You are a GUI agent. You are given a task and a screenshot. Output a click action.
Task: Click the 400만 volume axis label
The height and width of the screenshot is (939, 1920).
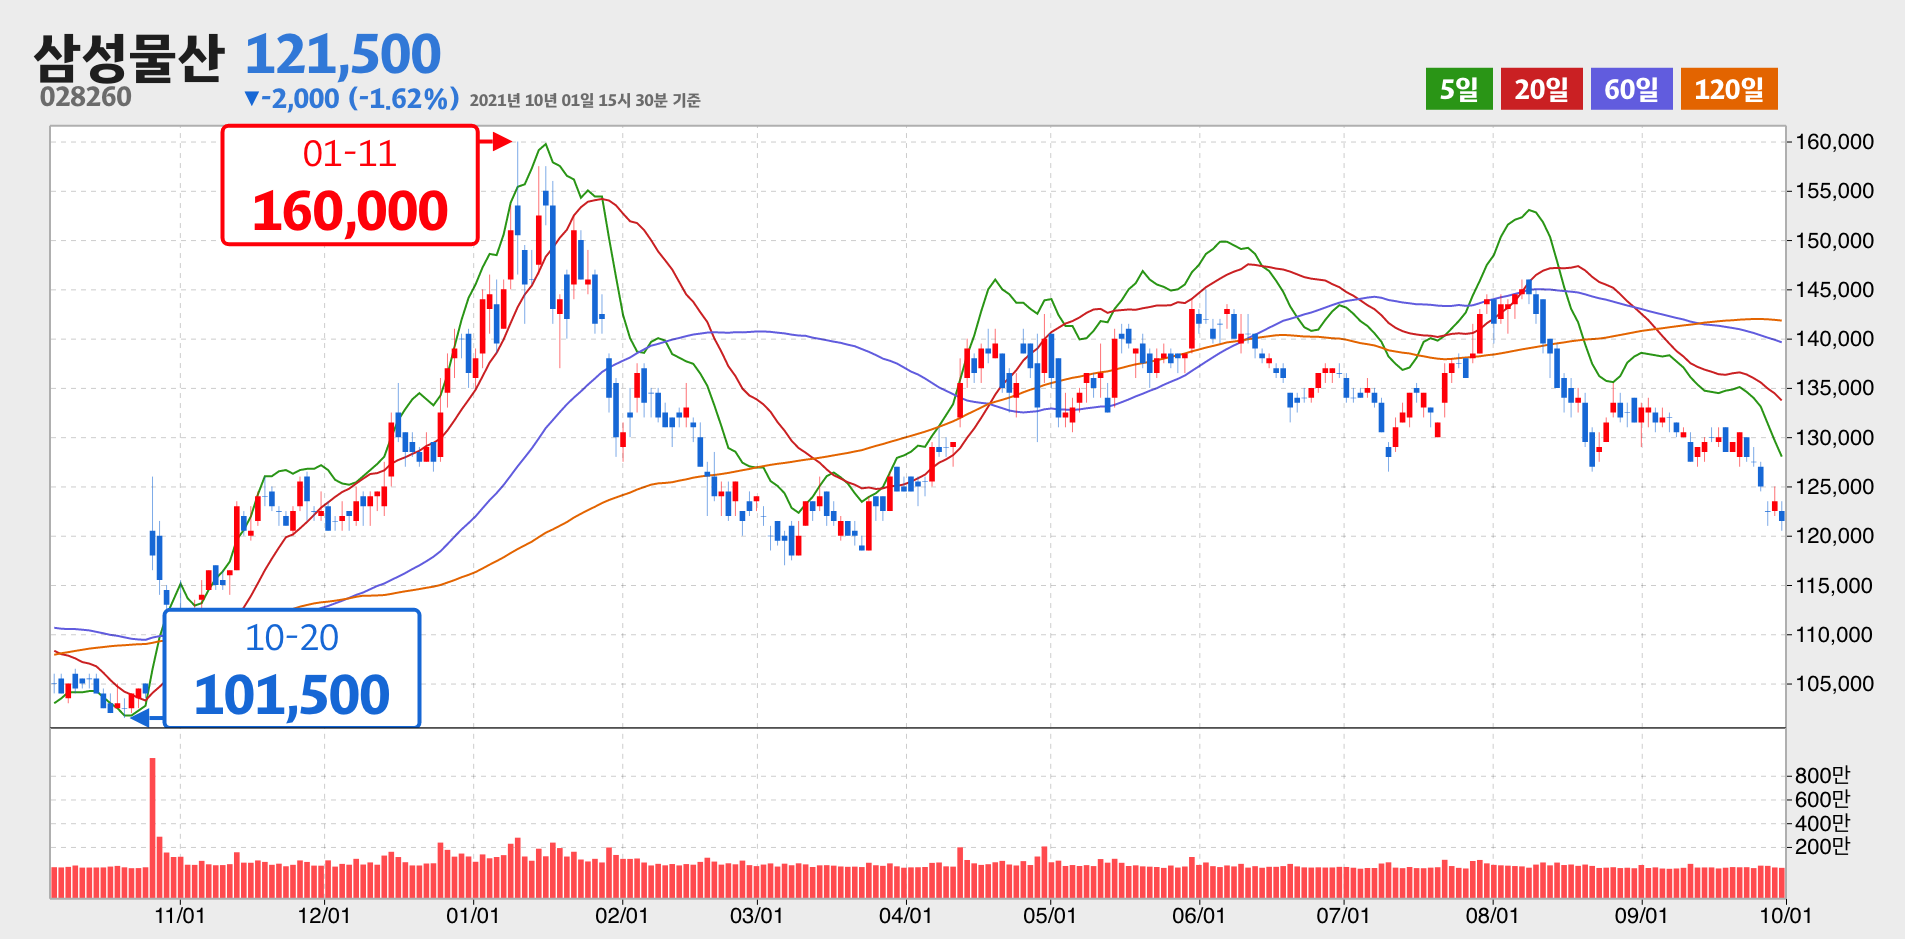tap(1822, 823)
